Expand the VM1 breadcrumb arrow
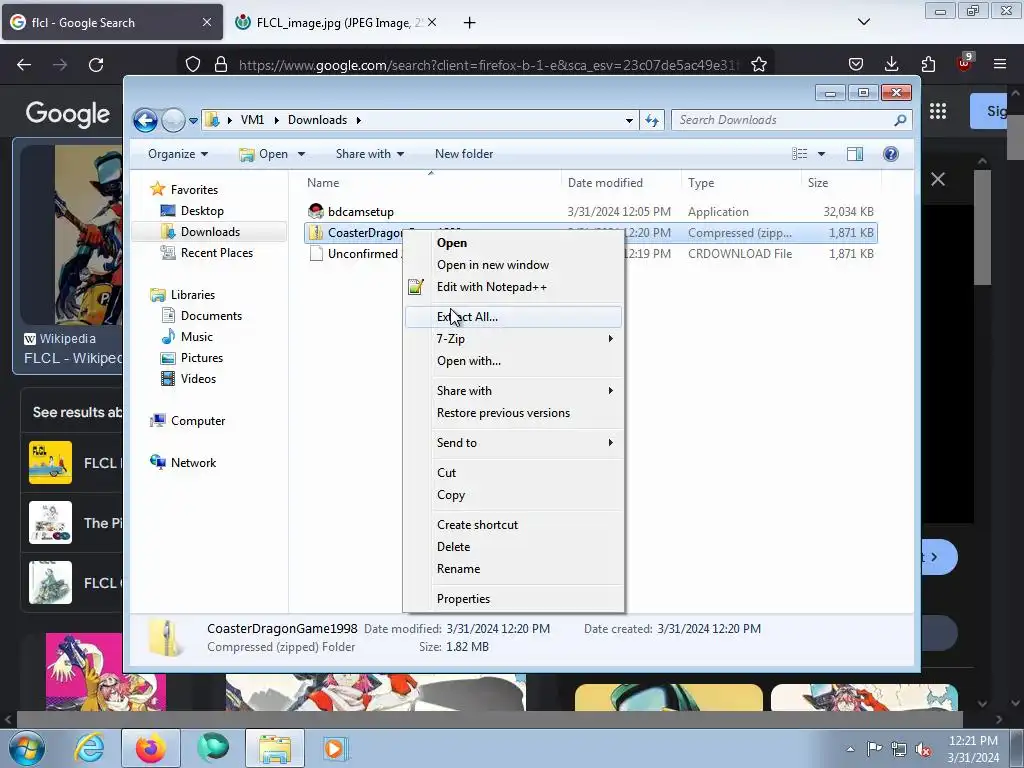This screenshot has width=1024, height=768. click(x=276, y=120)
